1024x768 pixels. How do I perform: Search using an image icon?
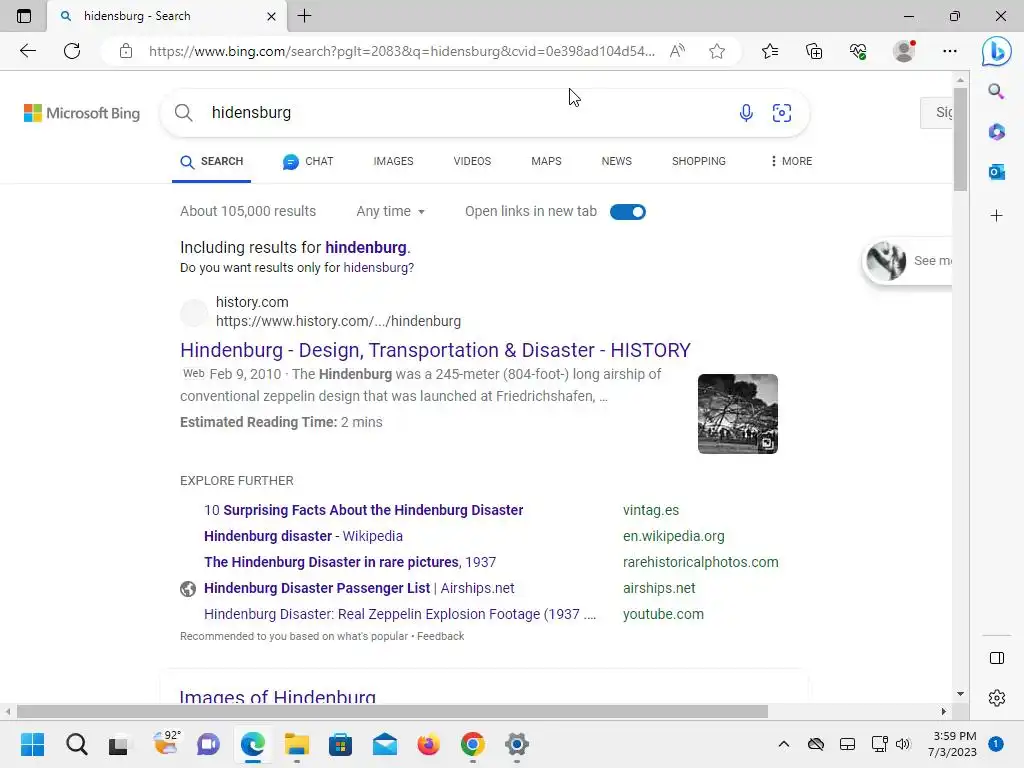click(x=782, y=112)
